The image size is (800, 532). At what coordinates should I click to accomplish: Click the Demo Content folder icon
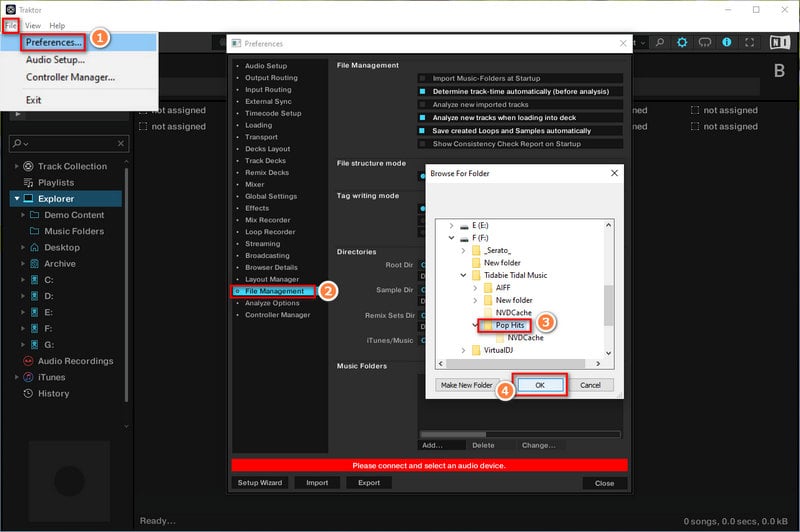(x=35, y=215)
